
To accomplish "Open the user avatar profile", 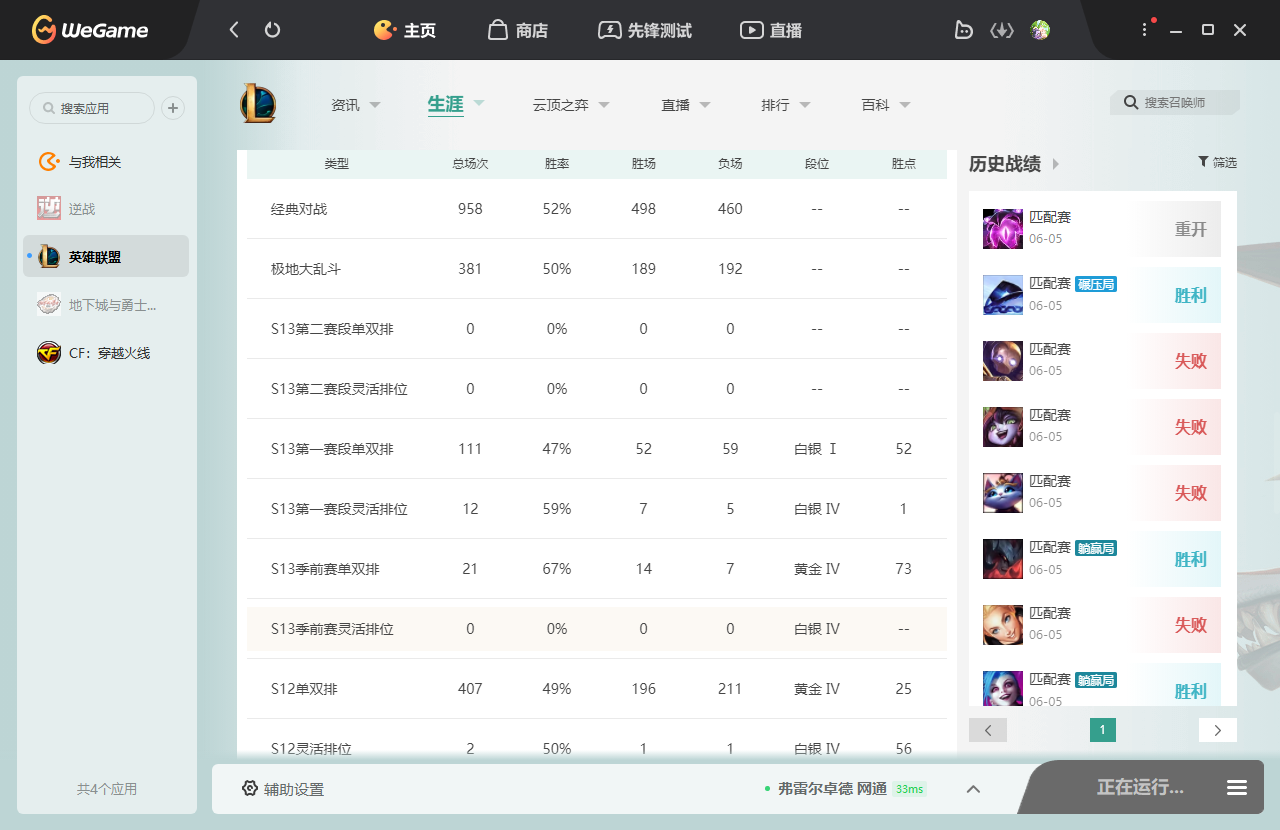I will (1040, 30).
